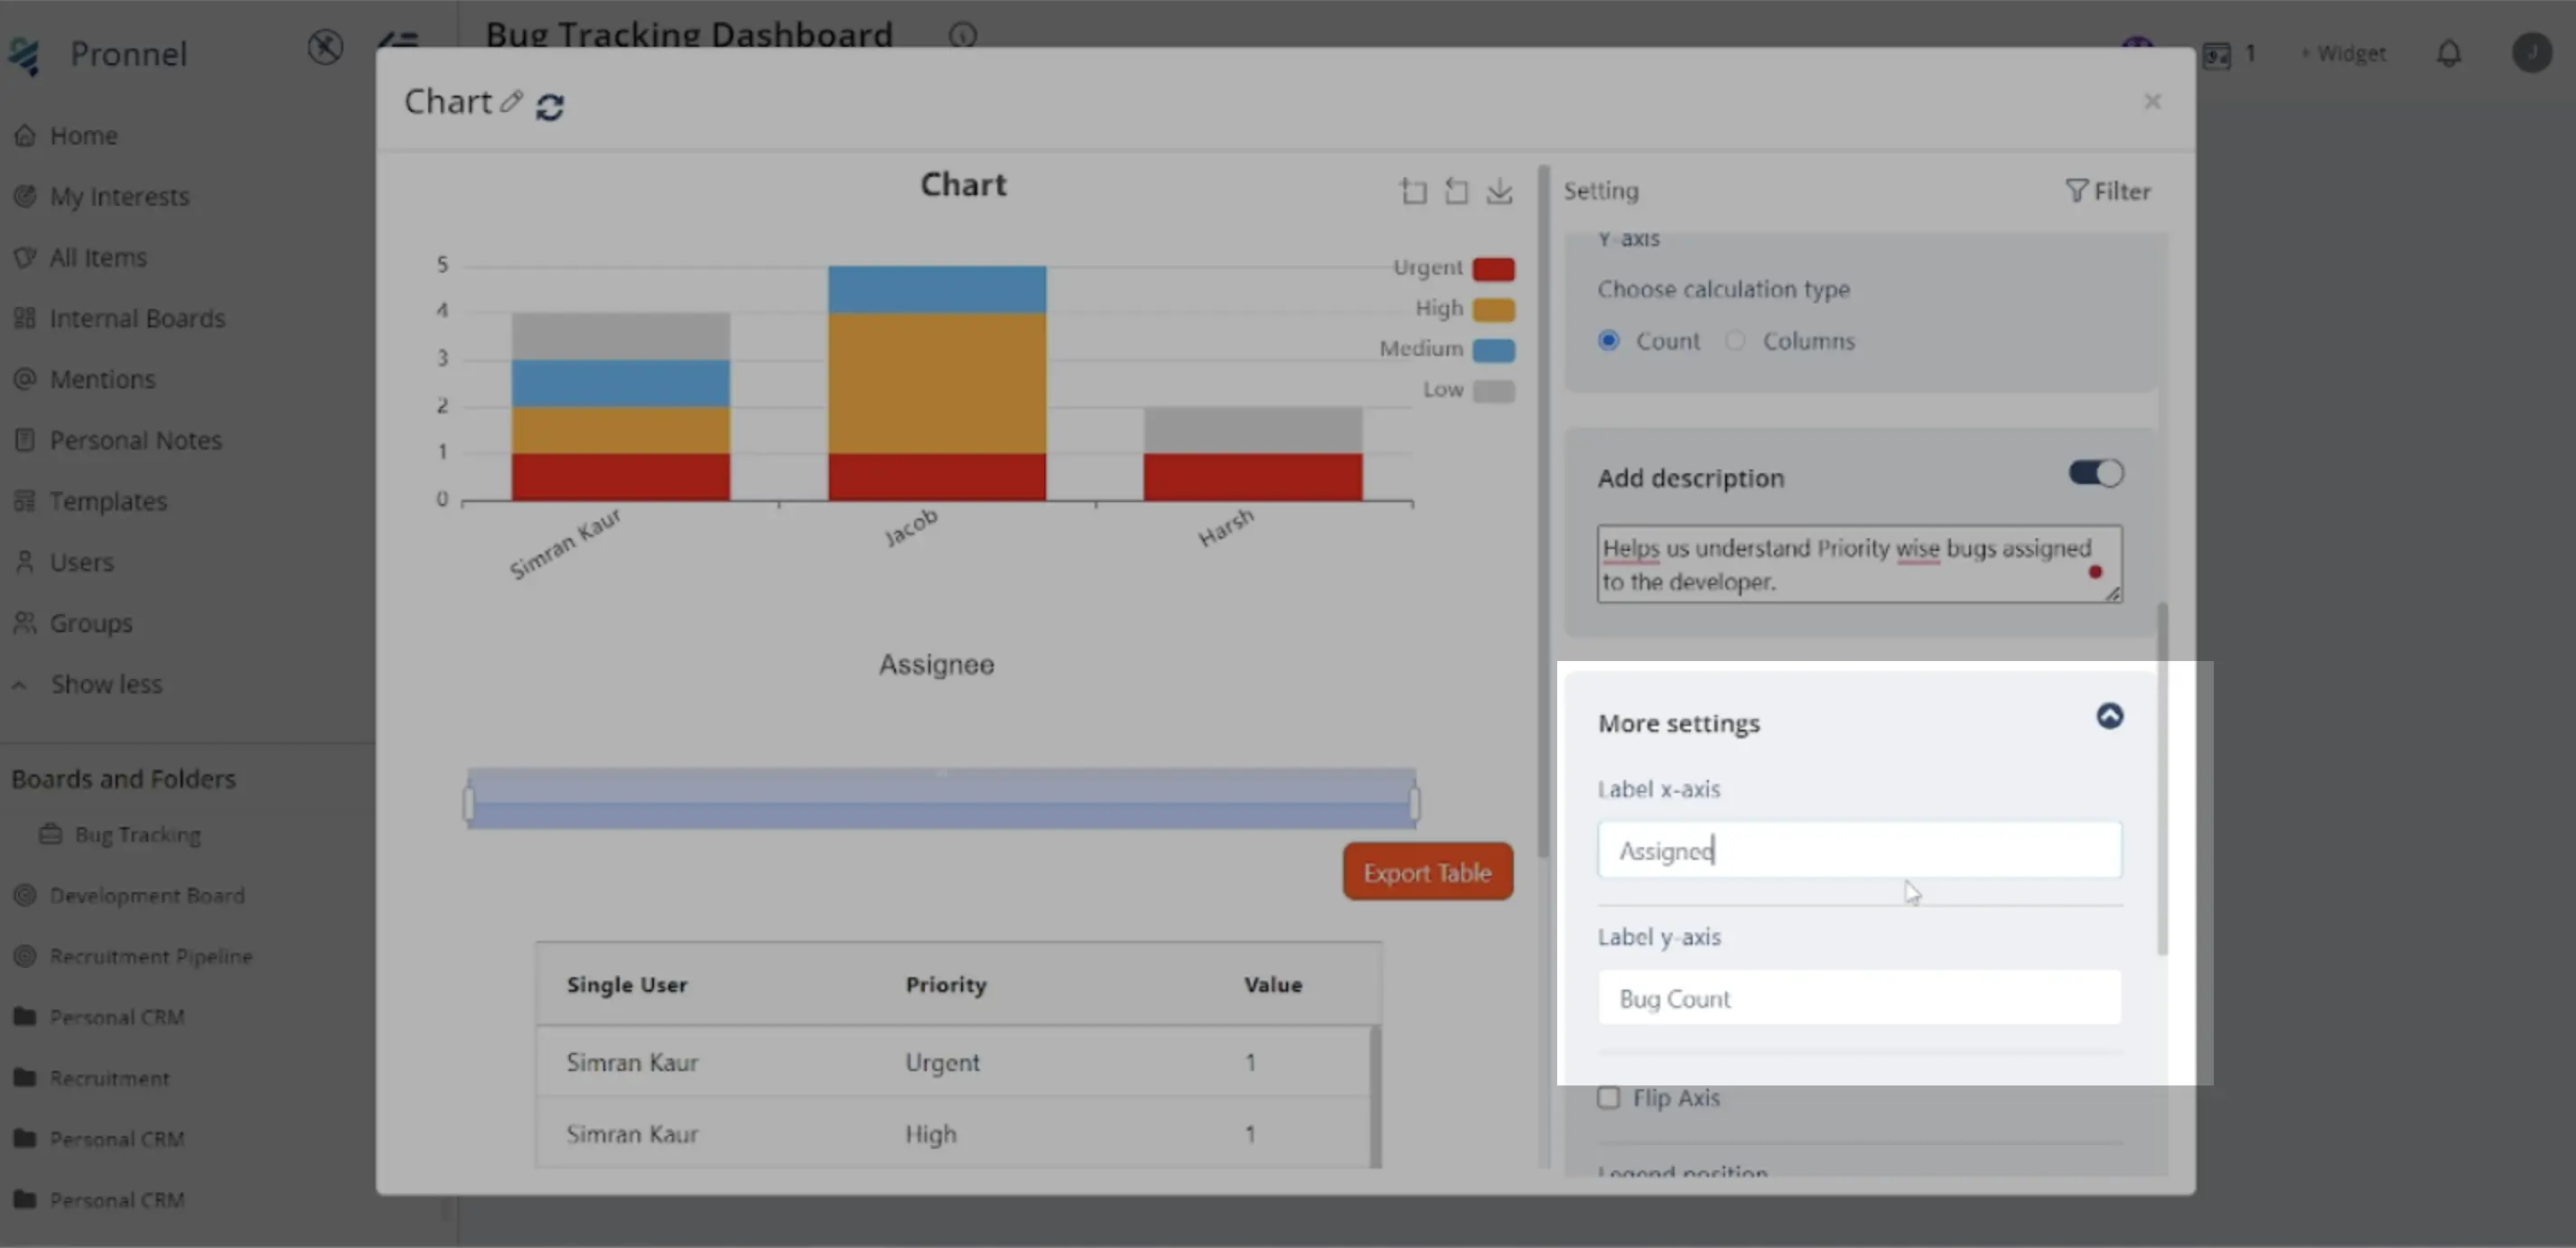Click the Personal Notes icon
Image resolution: width=2576 pixels, height=1248 pixels.
click(25, 440)
